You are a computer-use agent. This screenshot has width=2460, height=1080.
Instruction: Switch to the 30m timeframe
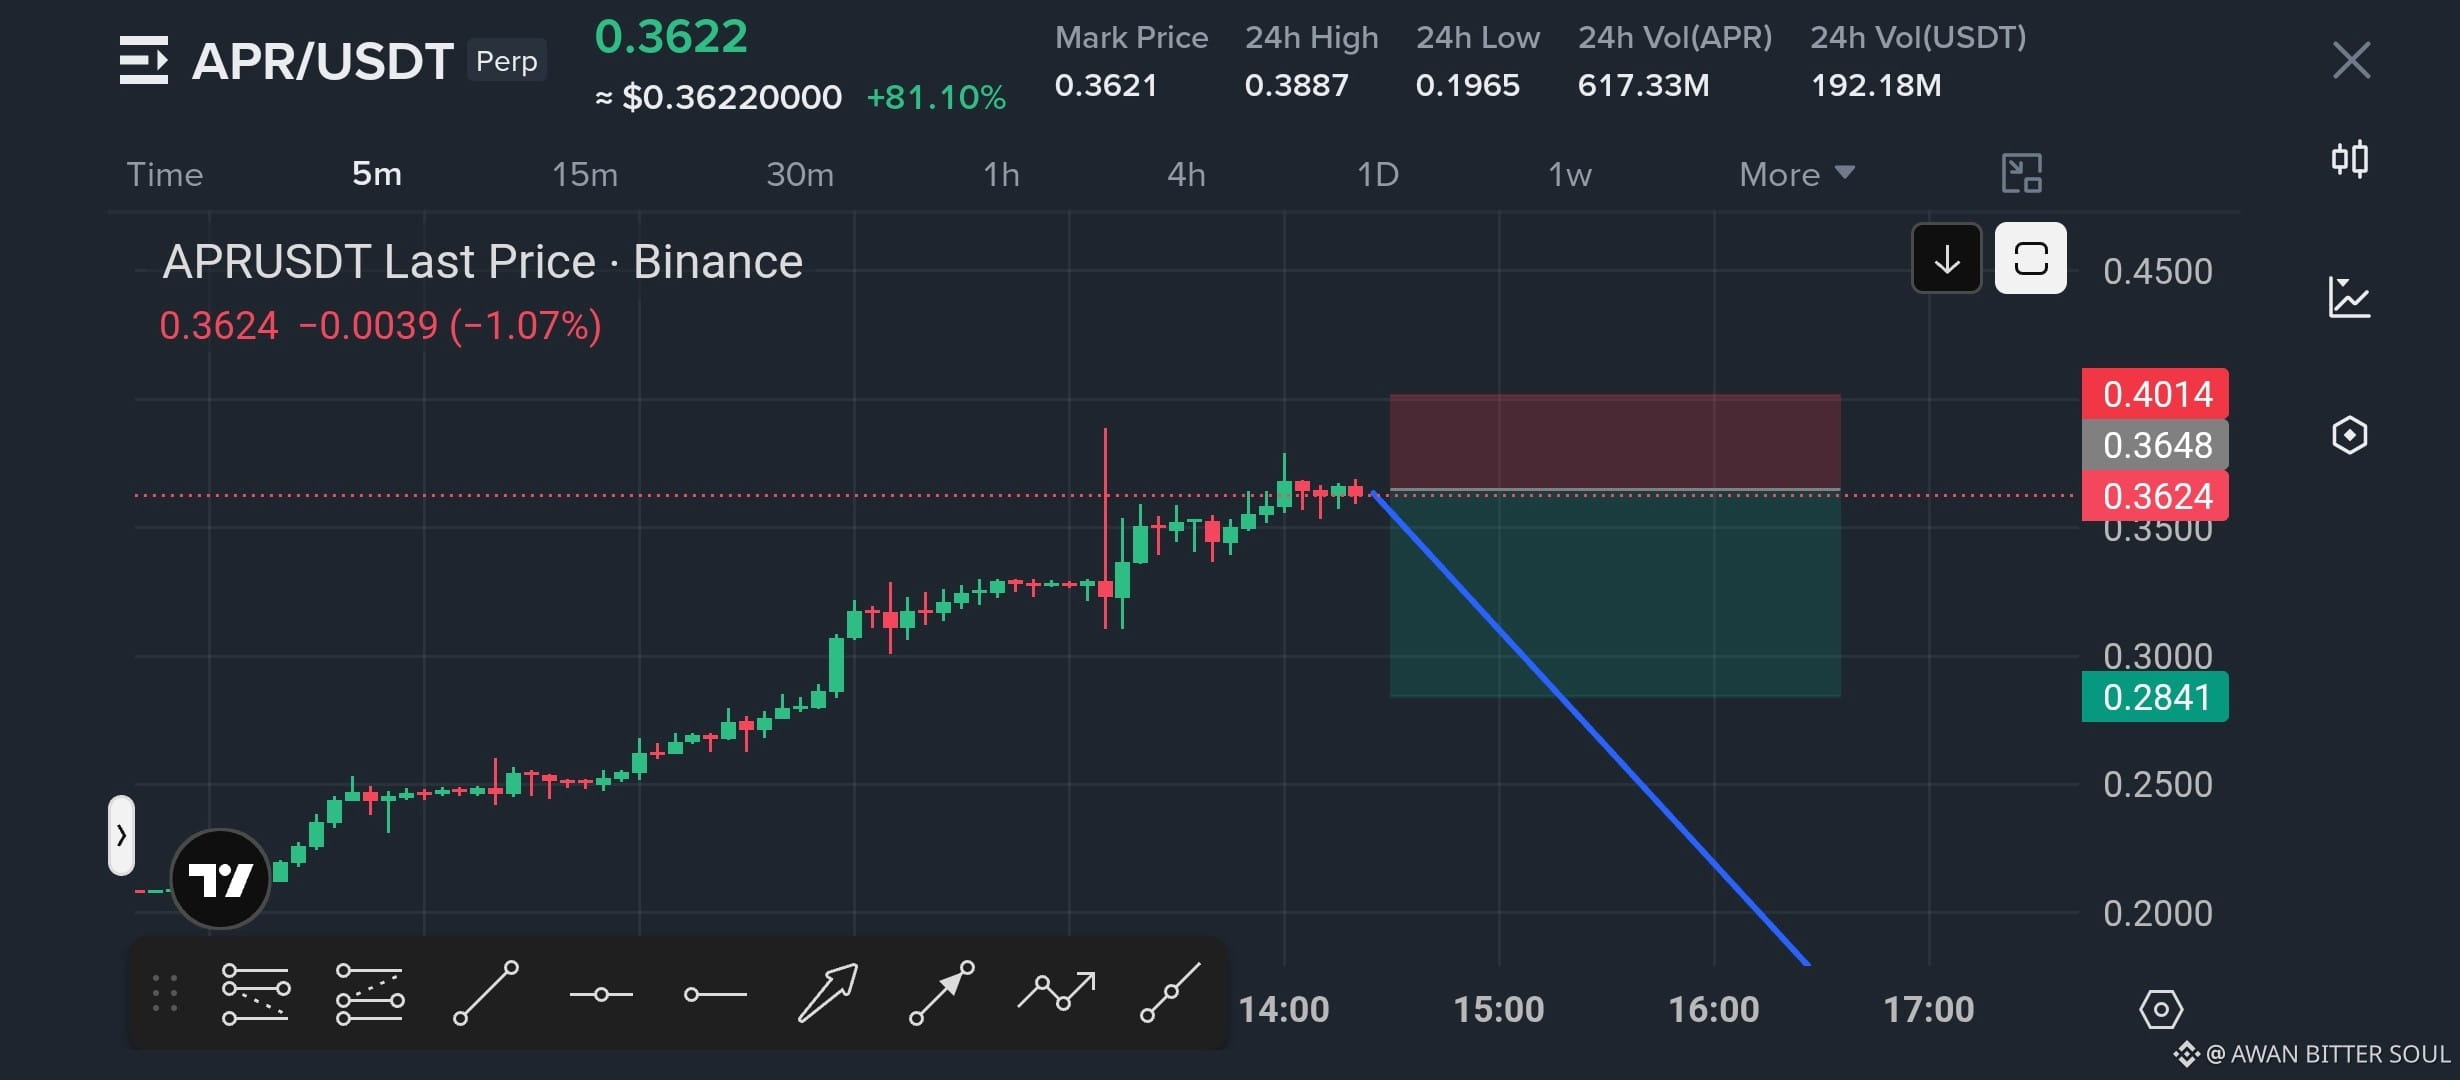pos(800,174)
